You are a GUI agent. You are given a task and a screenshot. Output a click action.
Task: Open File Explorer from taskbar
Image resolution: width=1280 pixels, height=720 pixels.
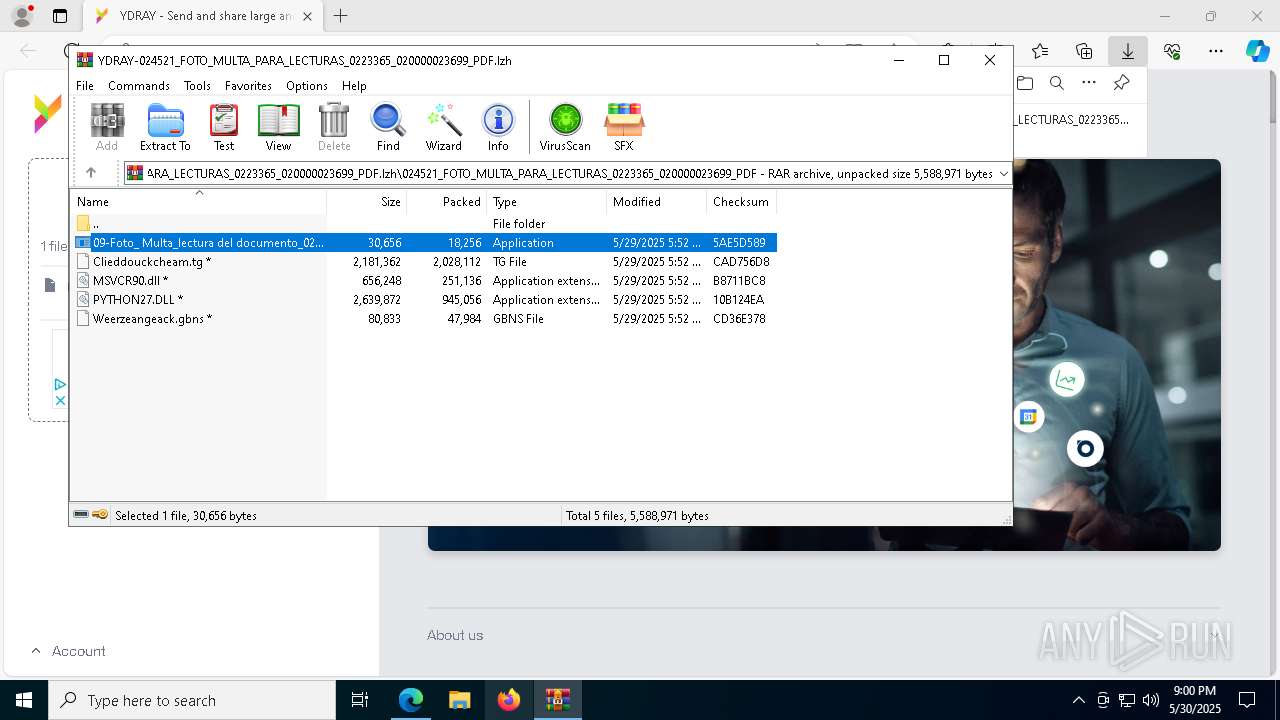pyautogui.click(x=459, y=700)
